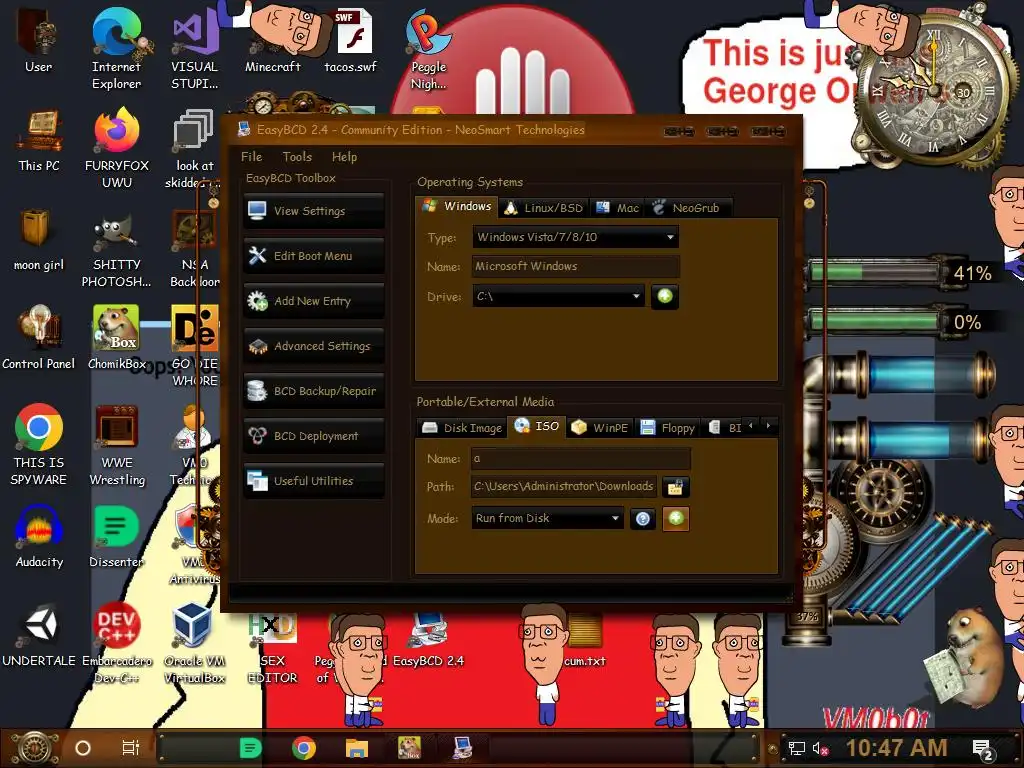Open Control Panel desktop icon
This screenshot has width=1024, height=768.
(39, 339)
